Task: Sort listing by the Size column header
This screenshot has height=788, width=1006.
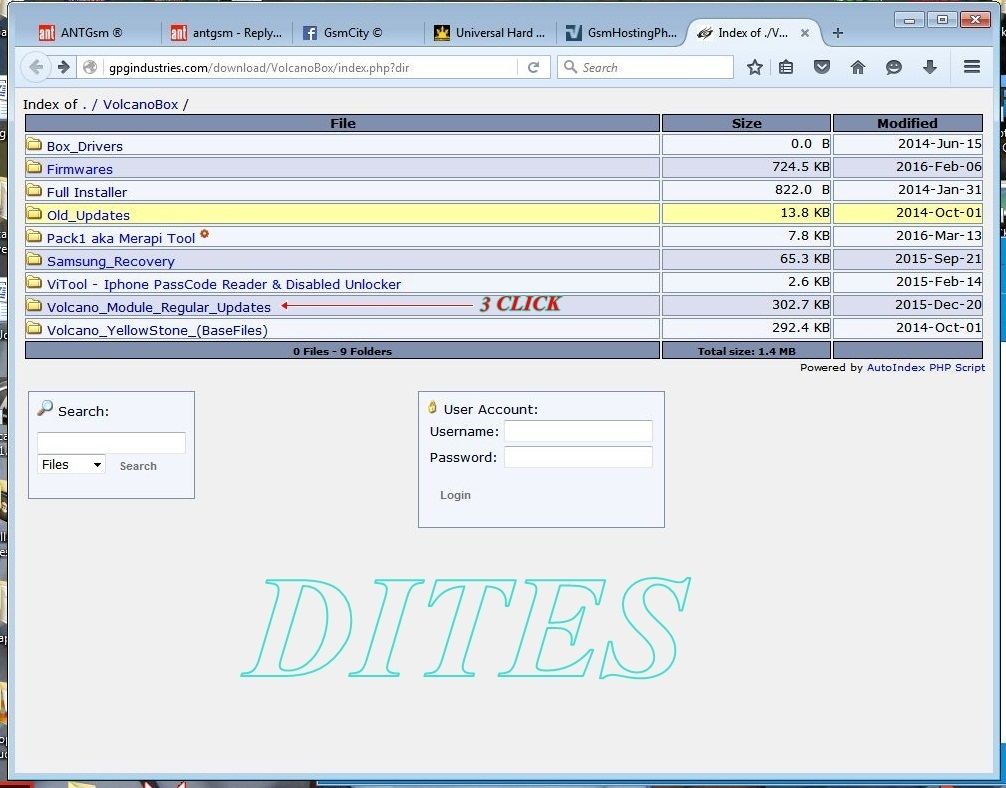Action: (x=747, y=123)
